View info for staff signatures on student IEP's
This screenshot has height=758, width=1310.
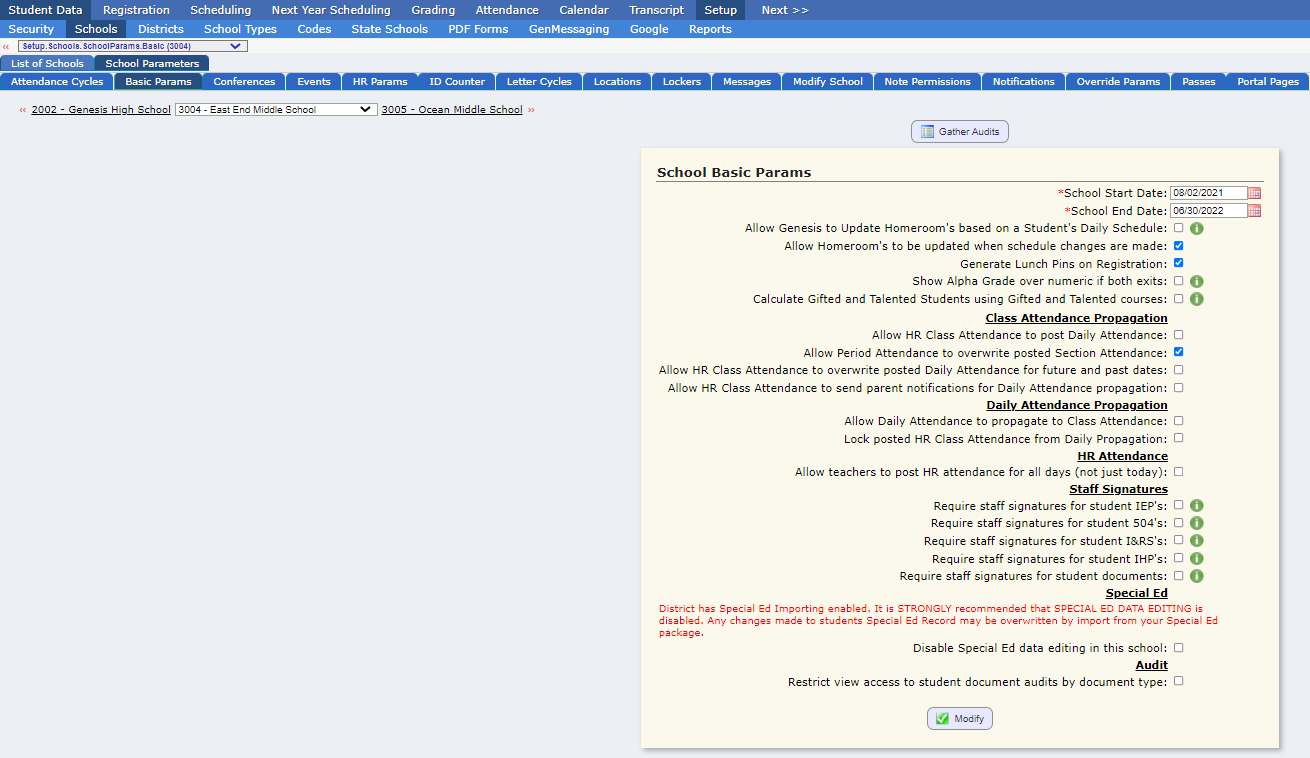[1196, 505]
